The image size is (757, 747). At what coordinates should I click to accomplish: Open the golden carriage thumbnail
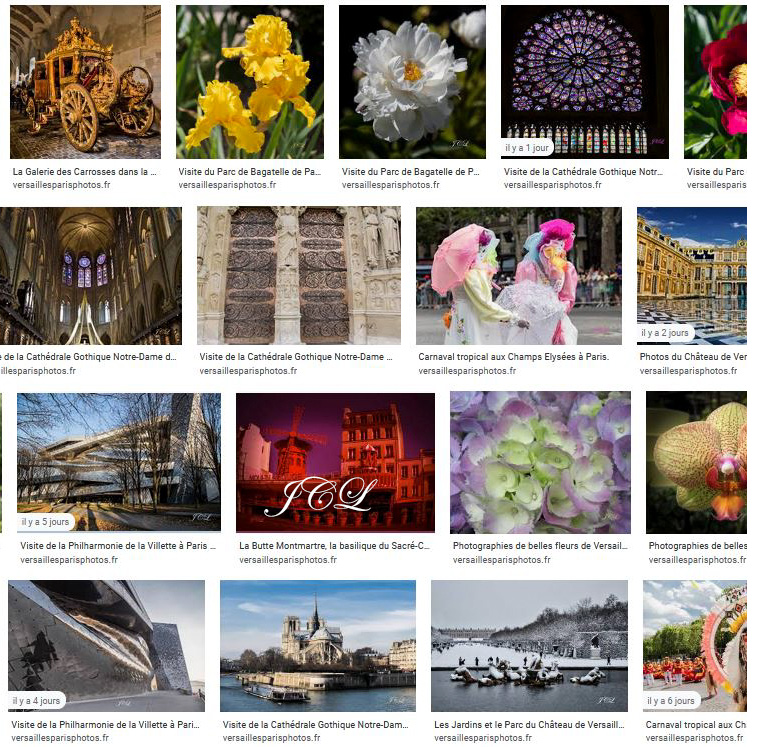click(x=85, y=81)
